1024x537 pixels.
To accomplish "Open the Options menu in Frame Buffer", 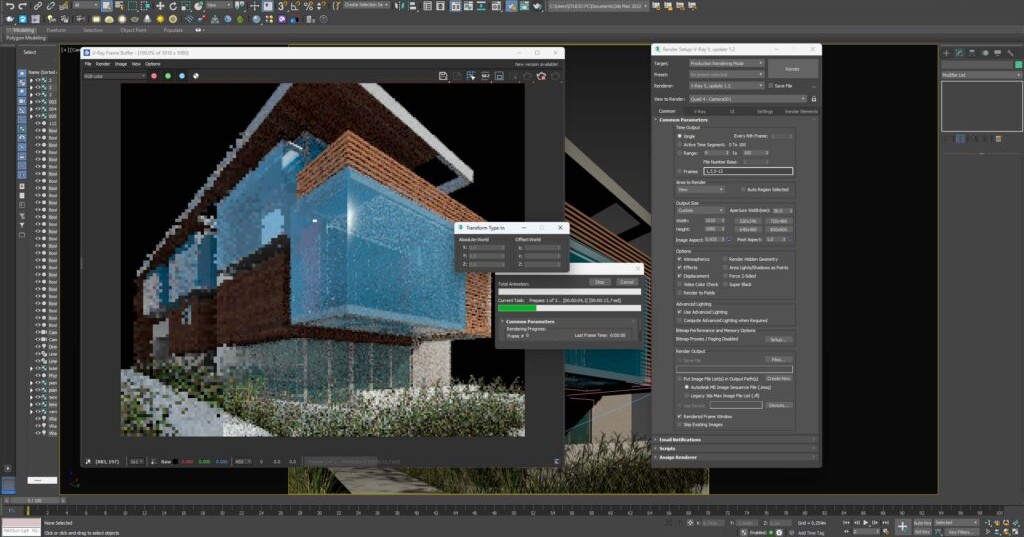I will click(153, 64).
